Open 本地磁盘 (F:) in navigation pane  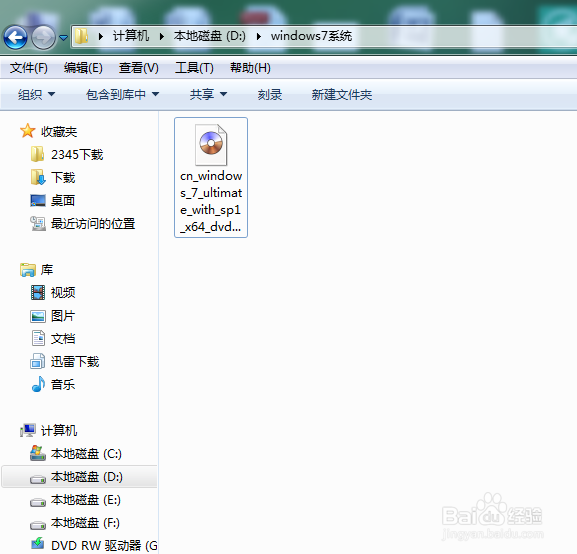pyautogui.click(x=85, y=523)
